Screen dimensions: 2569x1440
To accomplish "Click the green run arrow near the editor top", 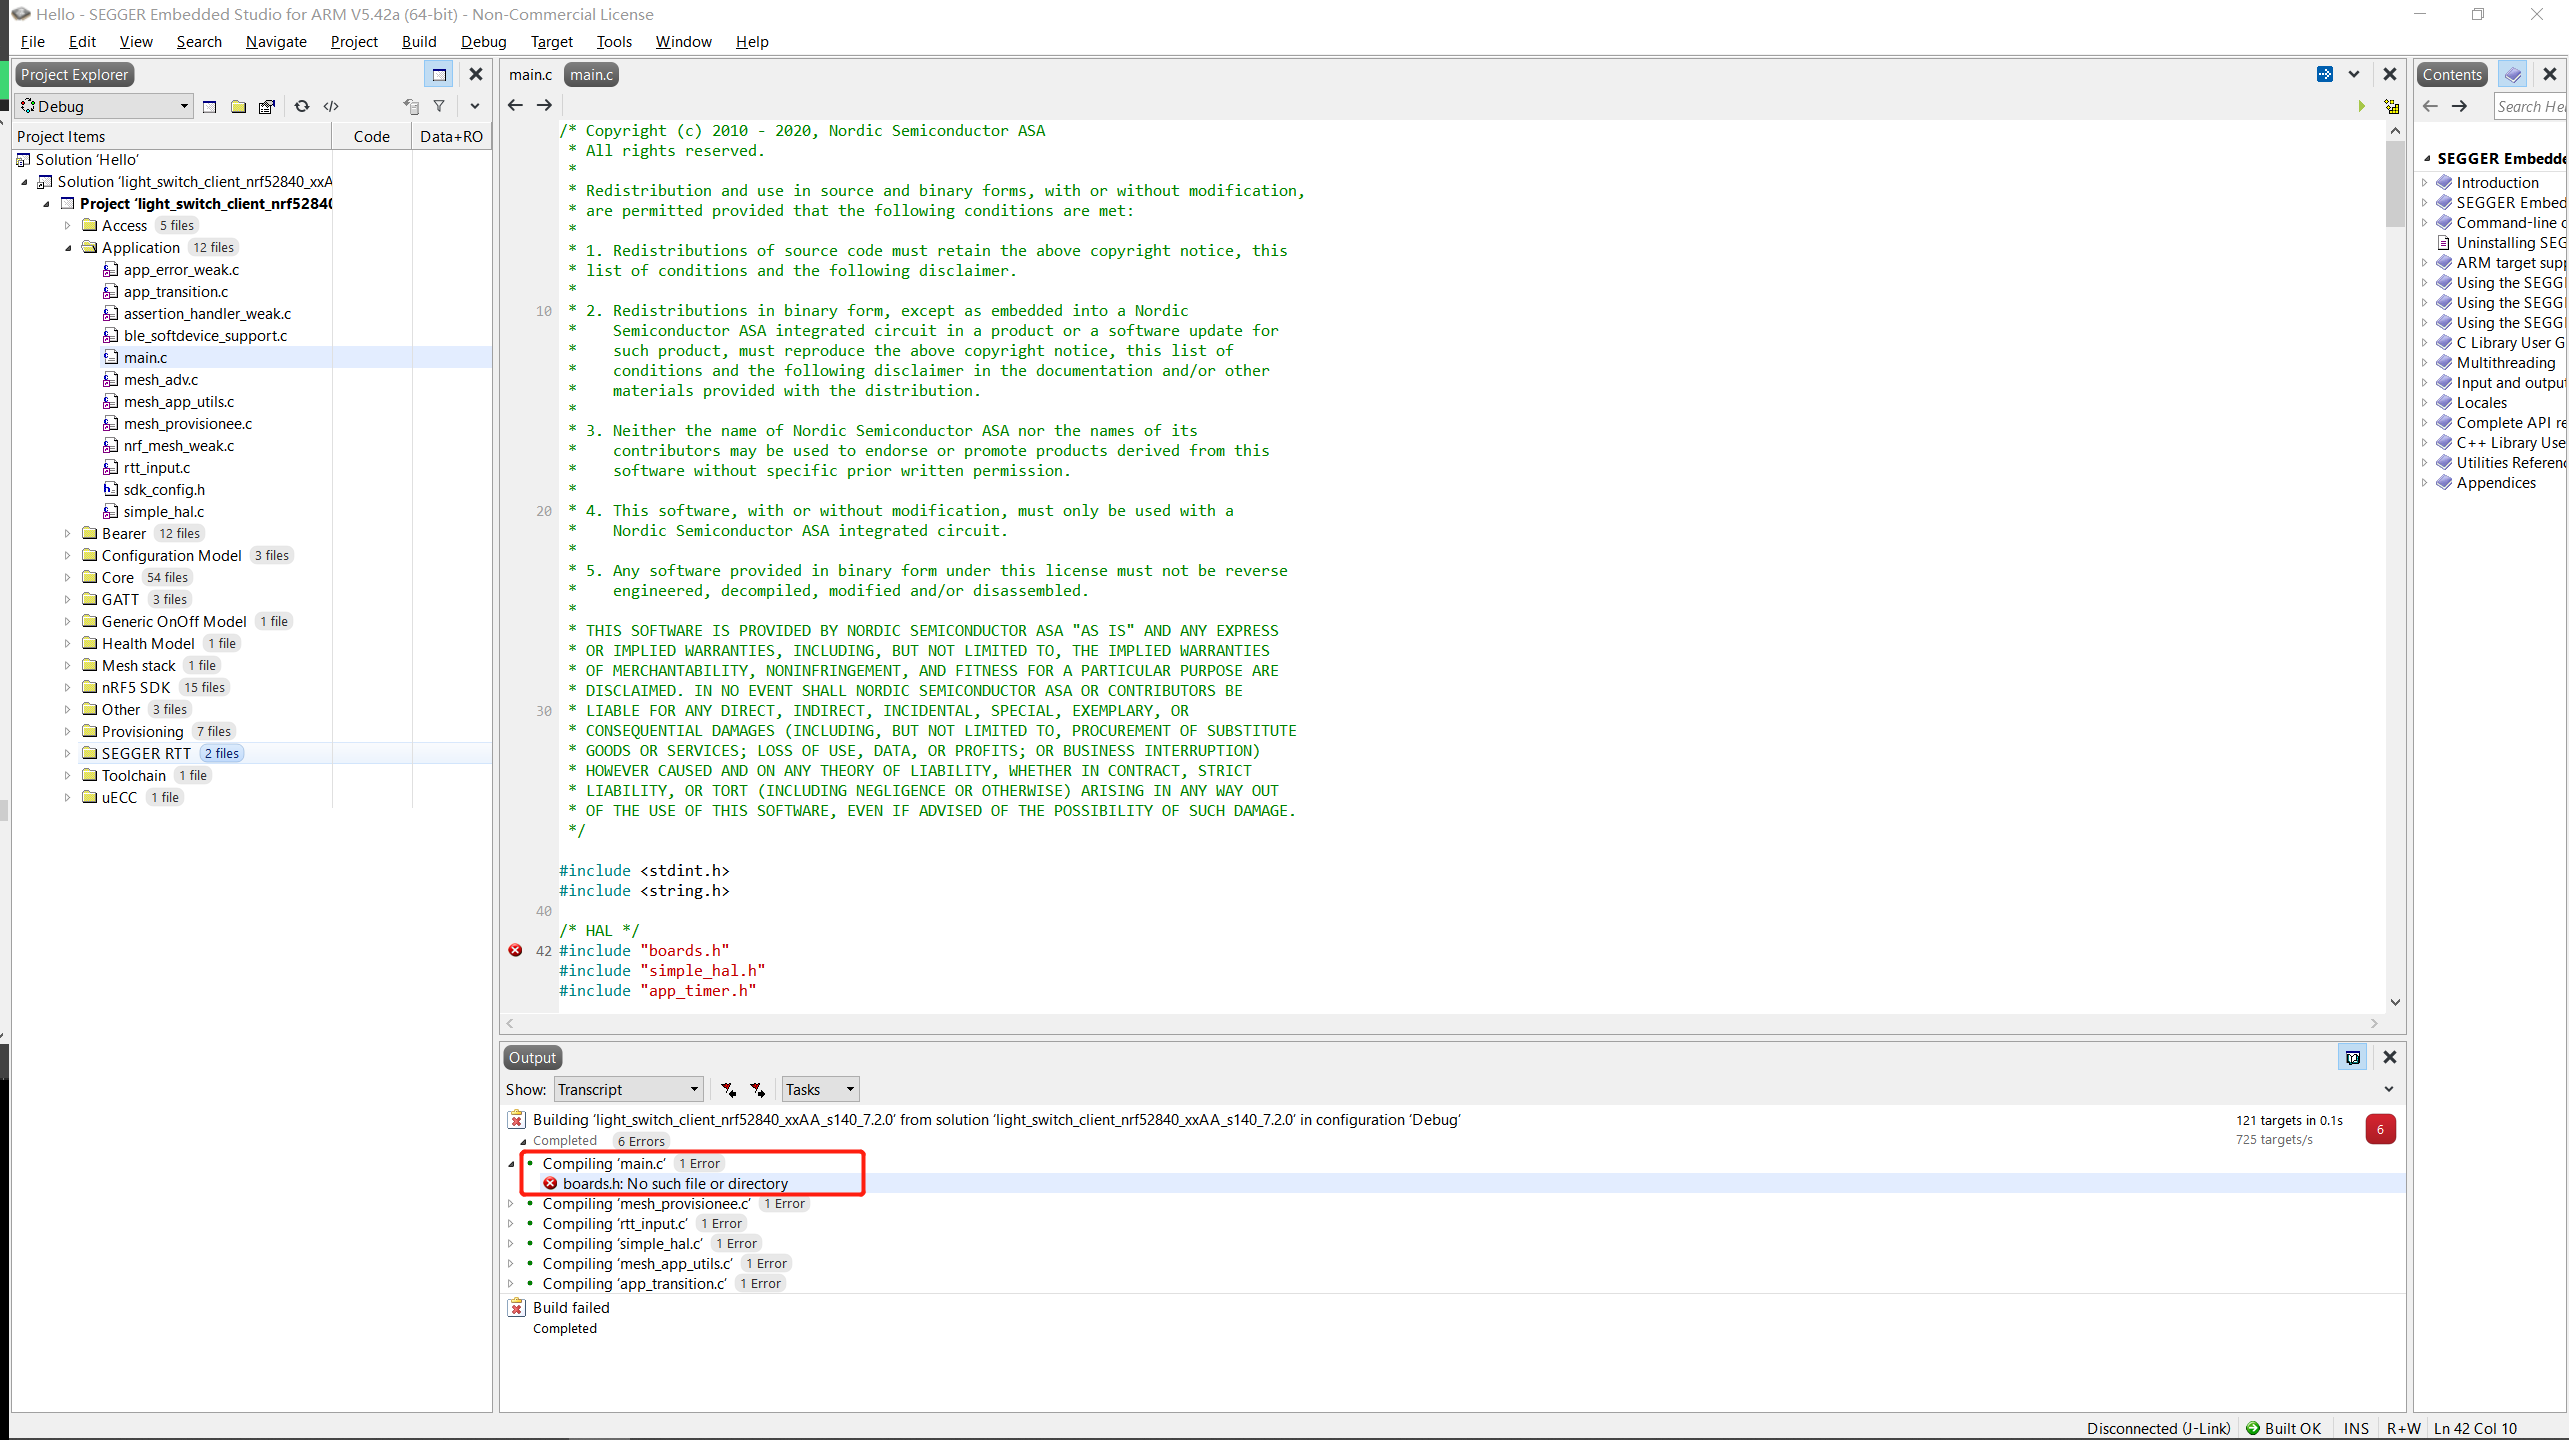I will click(2360, 106).
